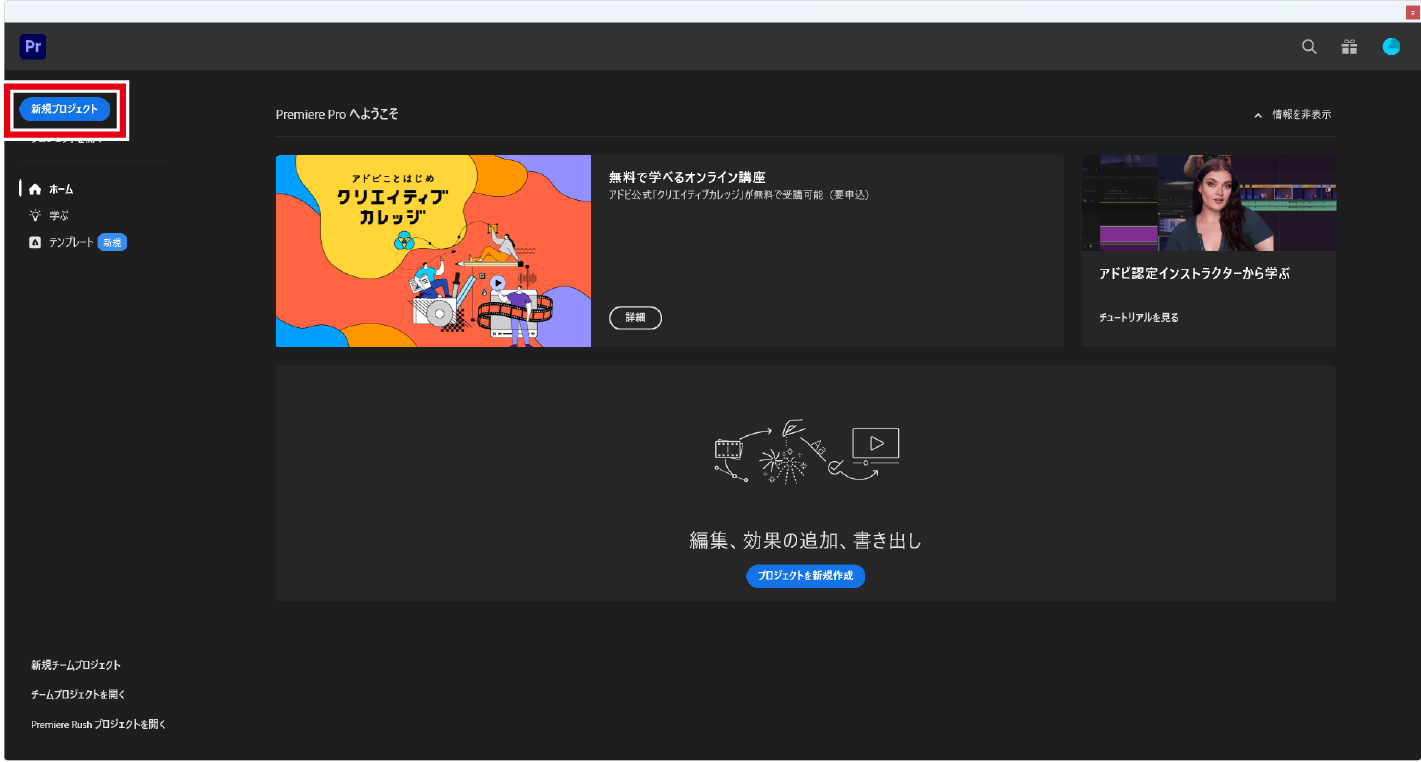
Task: Select the ホーム house icon in sidebar
Action: tap(36, 189)
